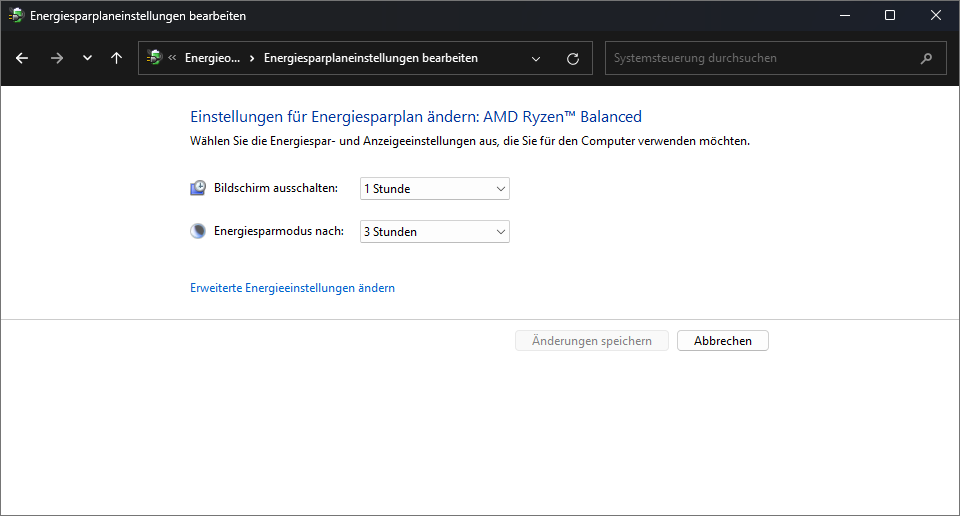This screenshot has width=960, height=516.
Task: Maximize the window
Action: click(x=890, y=15)
